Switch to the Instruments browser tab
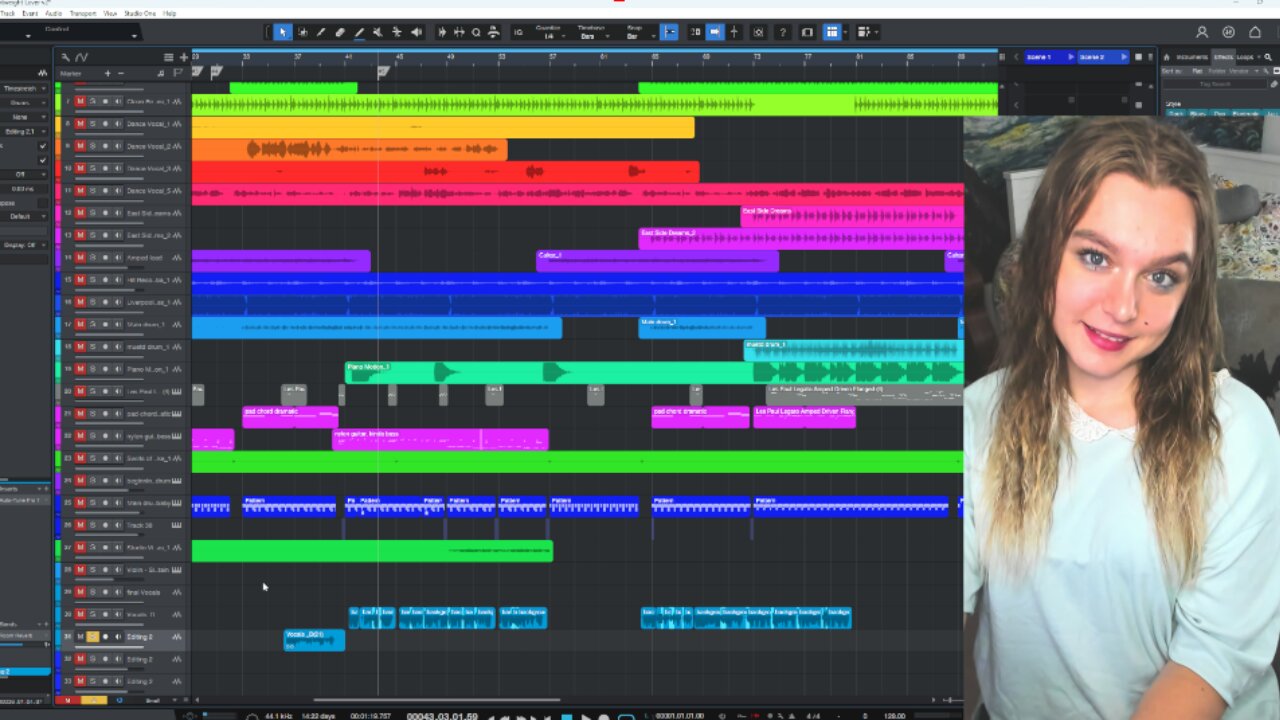Screen dimensions: 1280x720 (x=1192, y=57)
